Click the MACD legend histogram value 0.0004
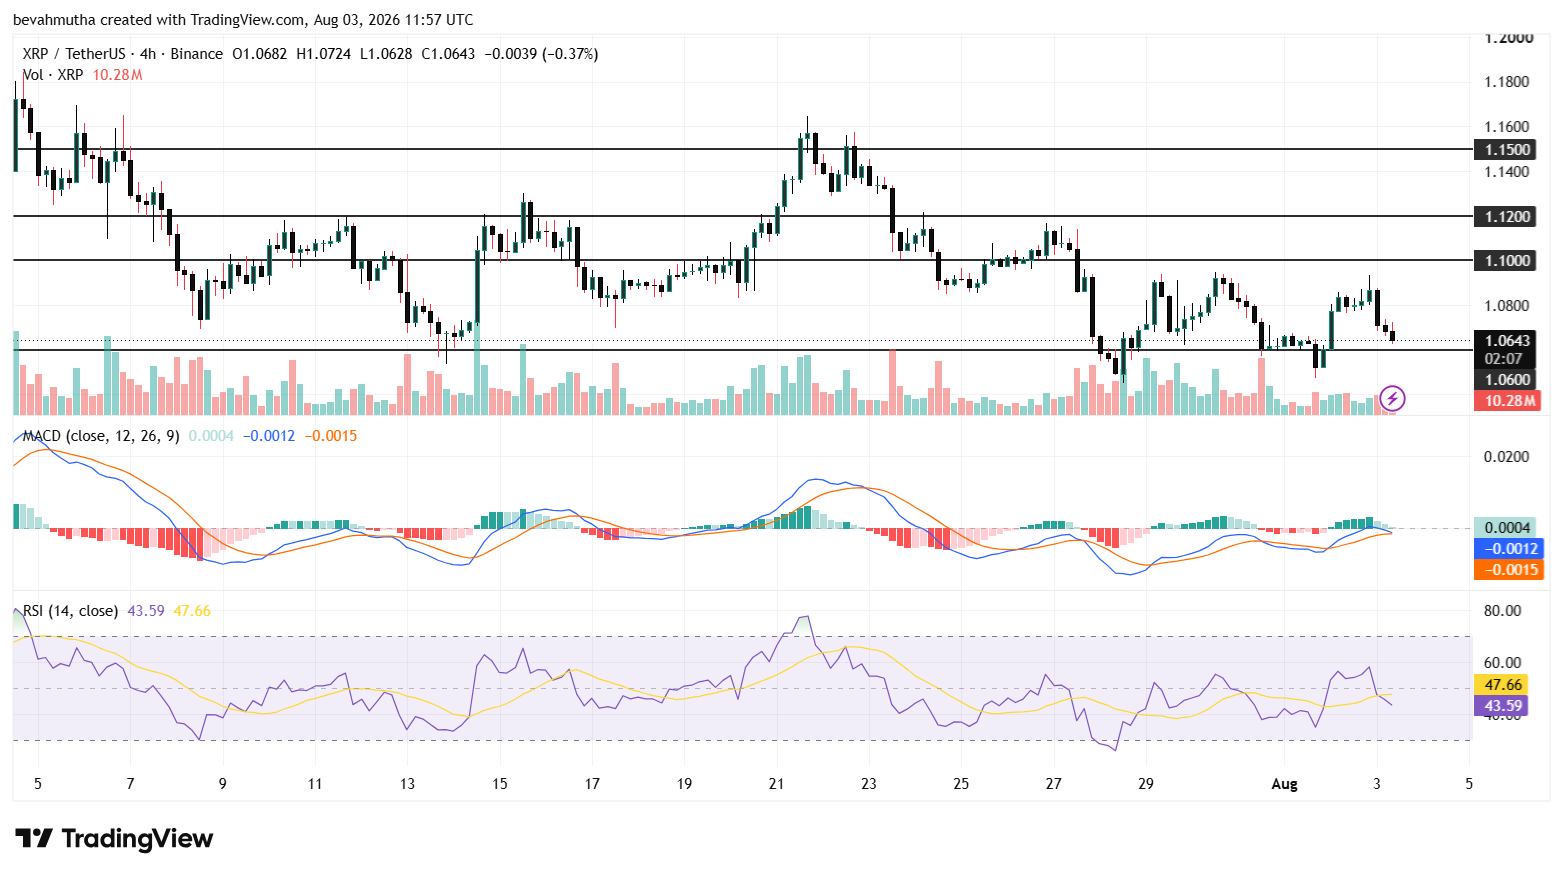The width and height of the screenshot is (1563, 876). pyautogui.click(x=211, y=436)
